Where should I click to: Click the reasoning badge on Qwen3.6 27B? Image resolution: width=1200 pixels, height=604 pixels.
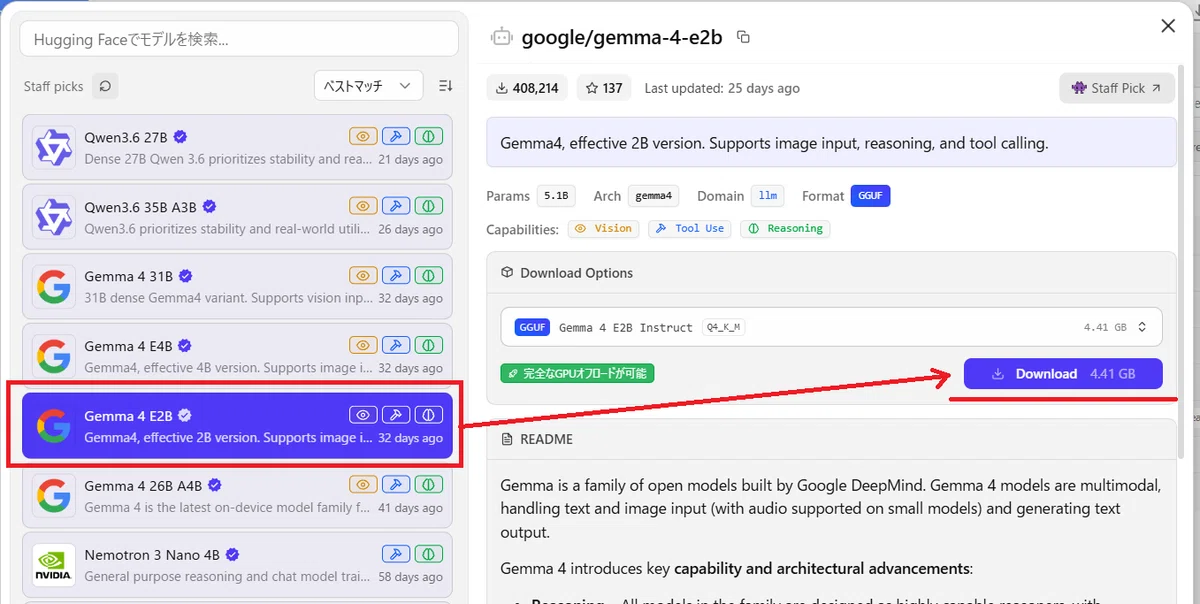pos(429,136)
